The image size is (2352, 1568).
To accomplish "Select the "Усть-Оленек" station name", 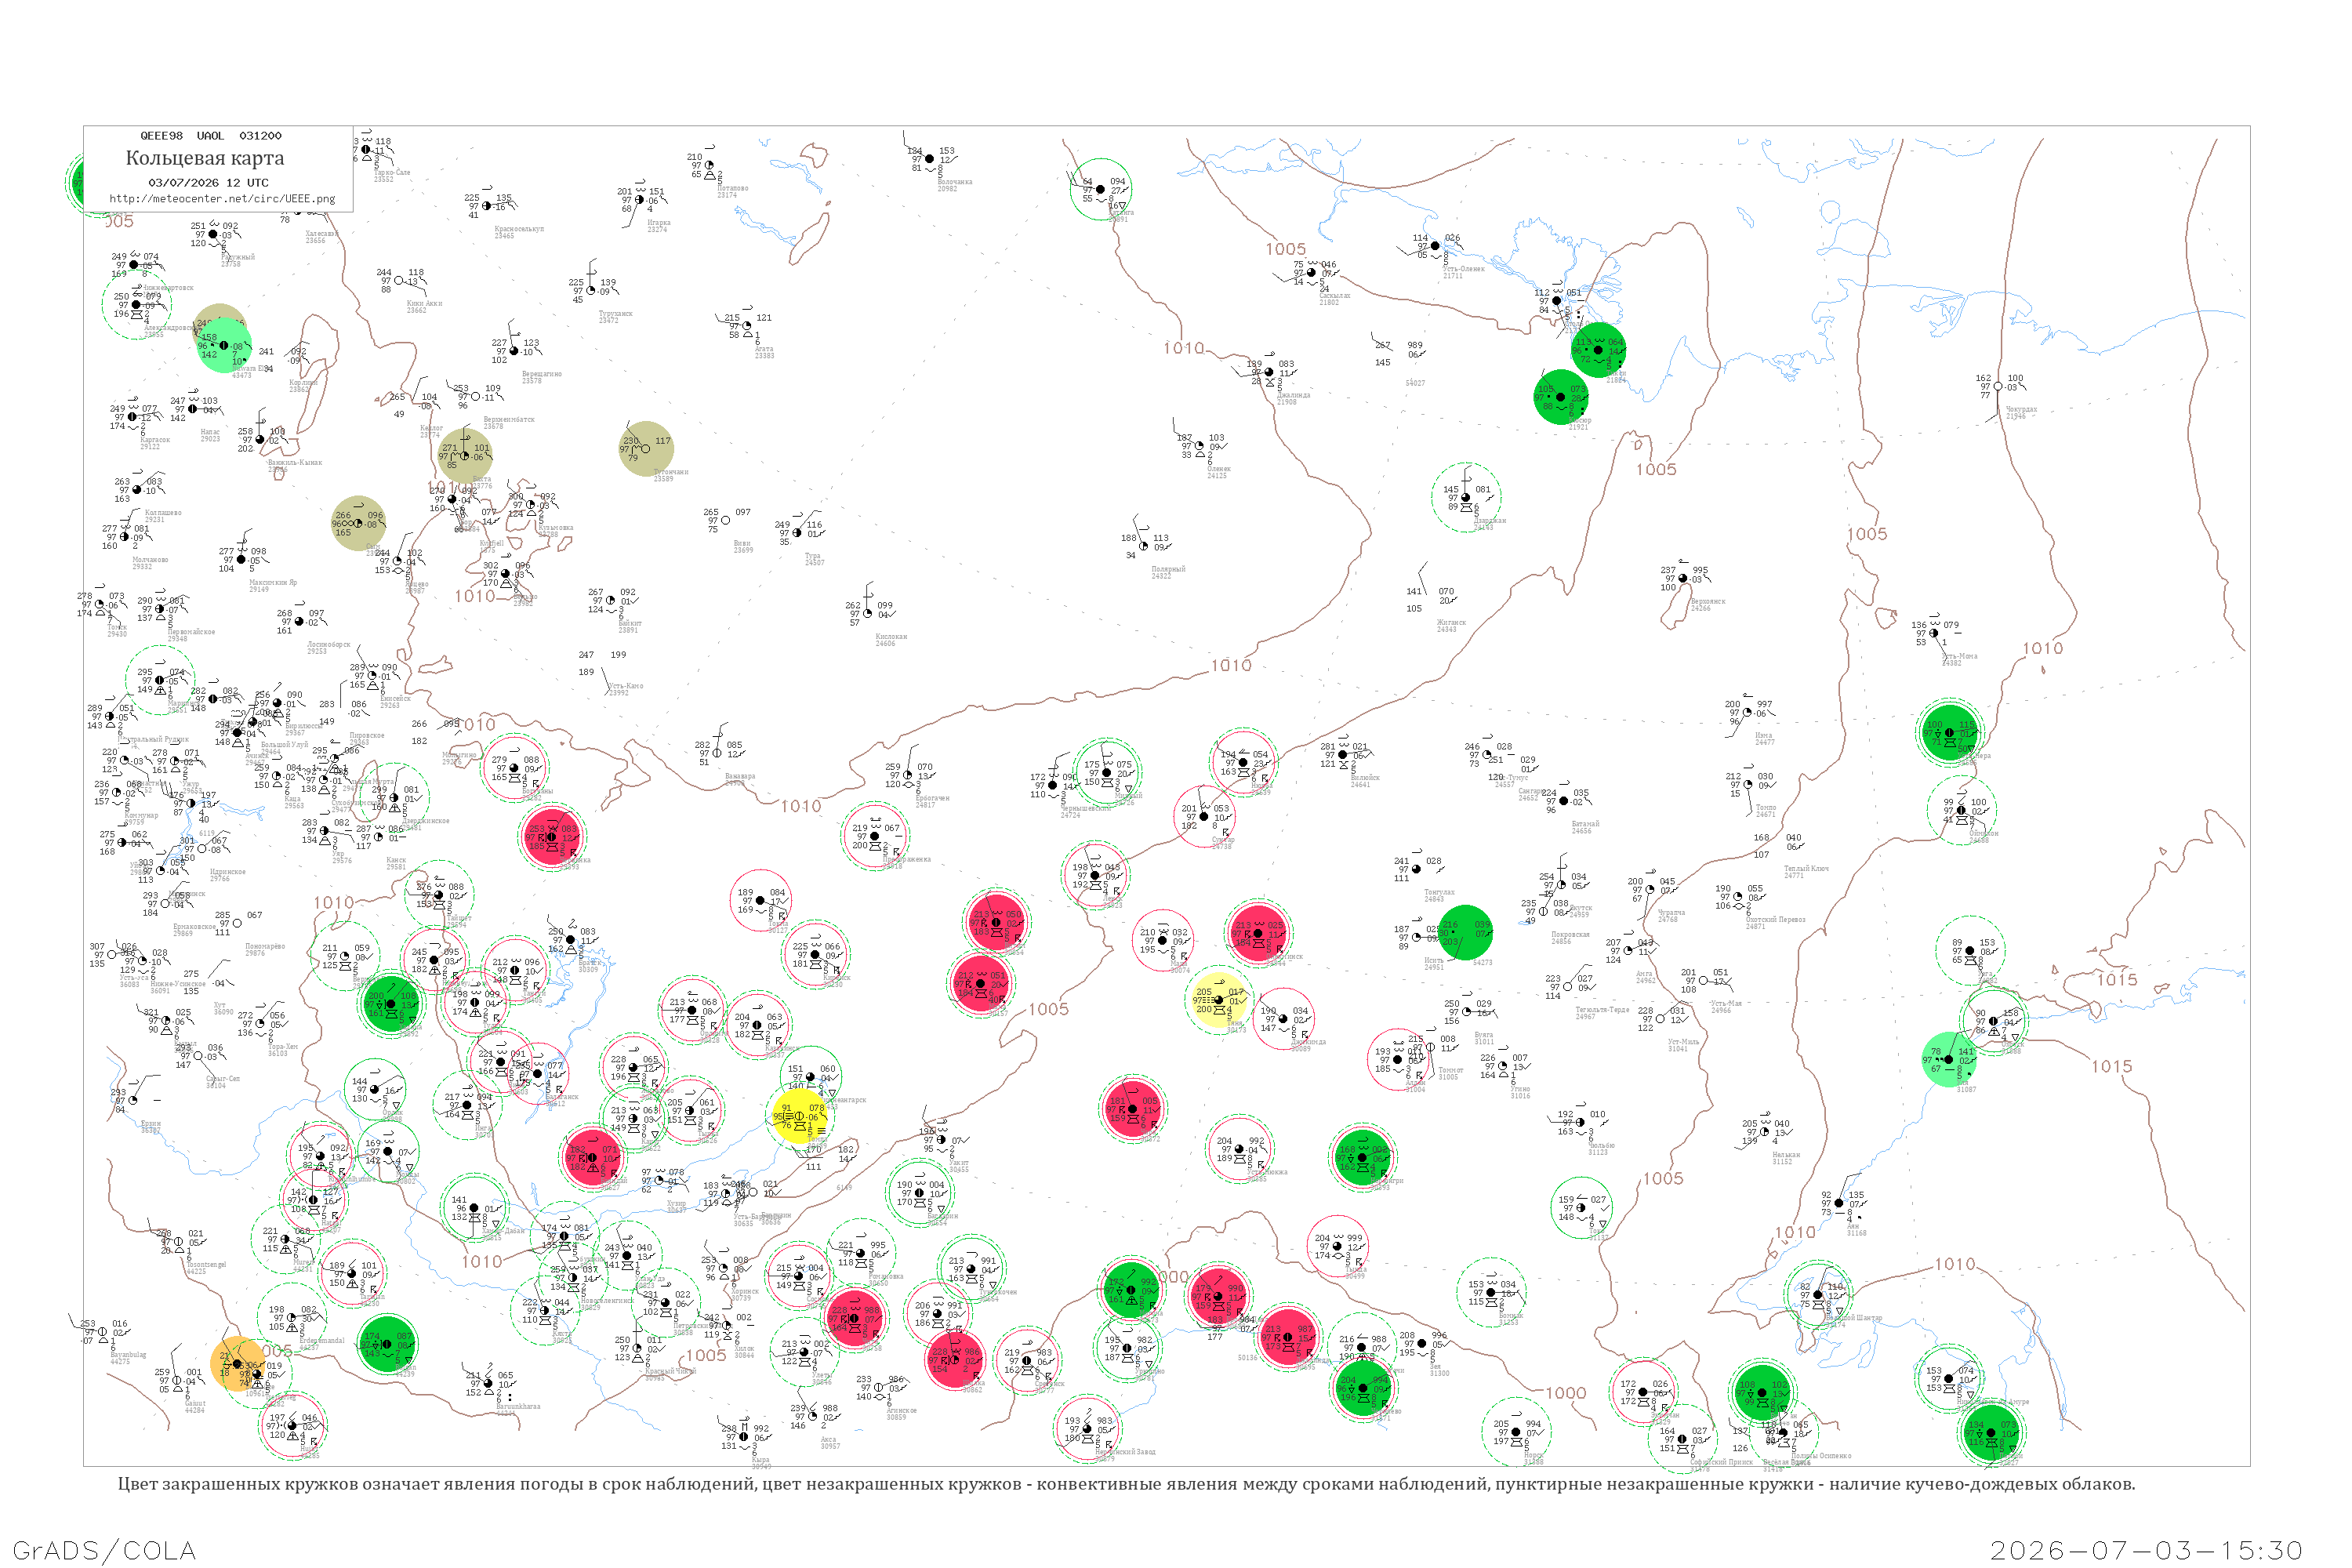I will point(1463,269).
